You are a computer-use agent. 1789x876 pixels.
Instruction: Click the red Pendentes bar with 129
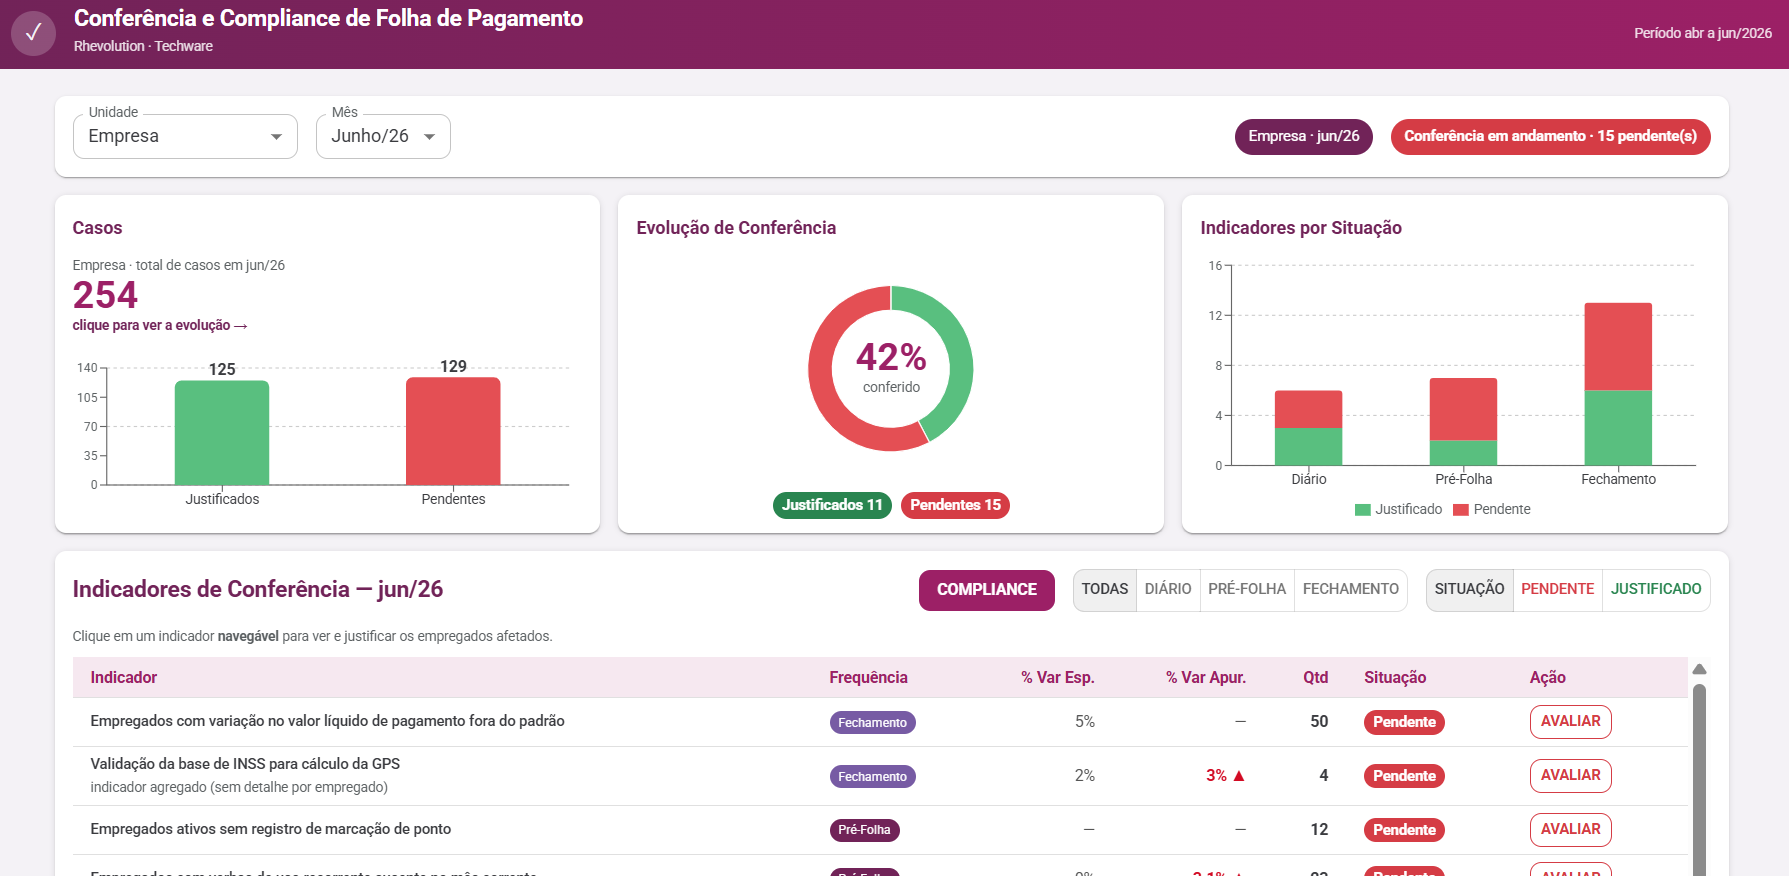tap(453, 431)
